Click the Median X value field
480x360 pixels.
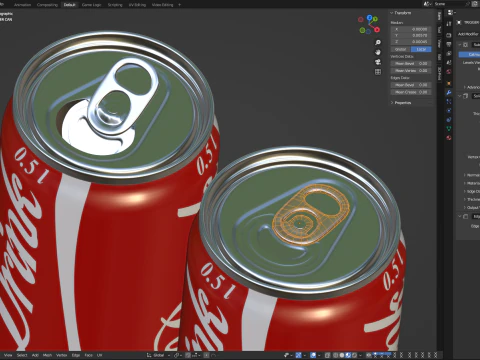[411, 29]
